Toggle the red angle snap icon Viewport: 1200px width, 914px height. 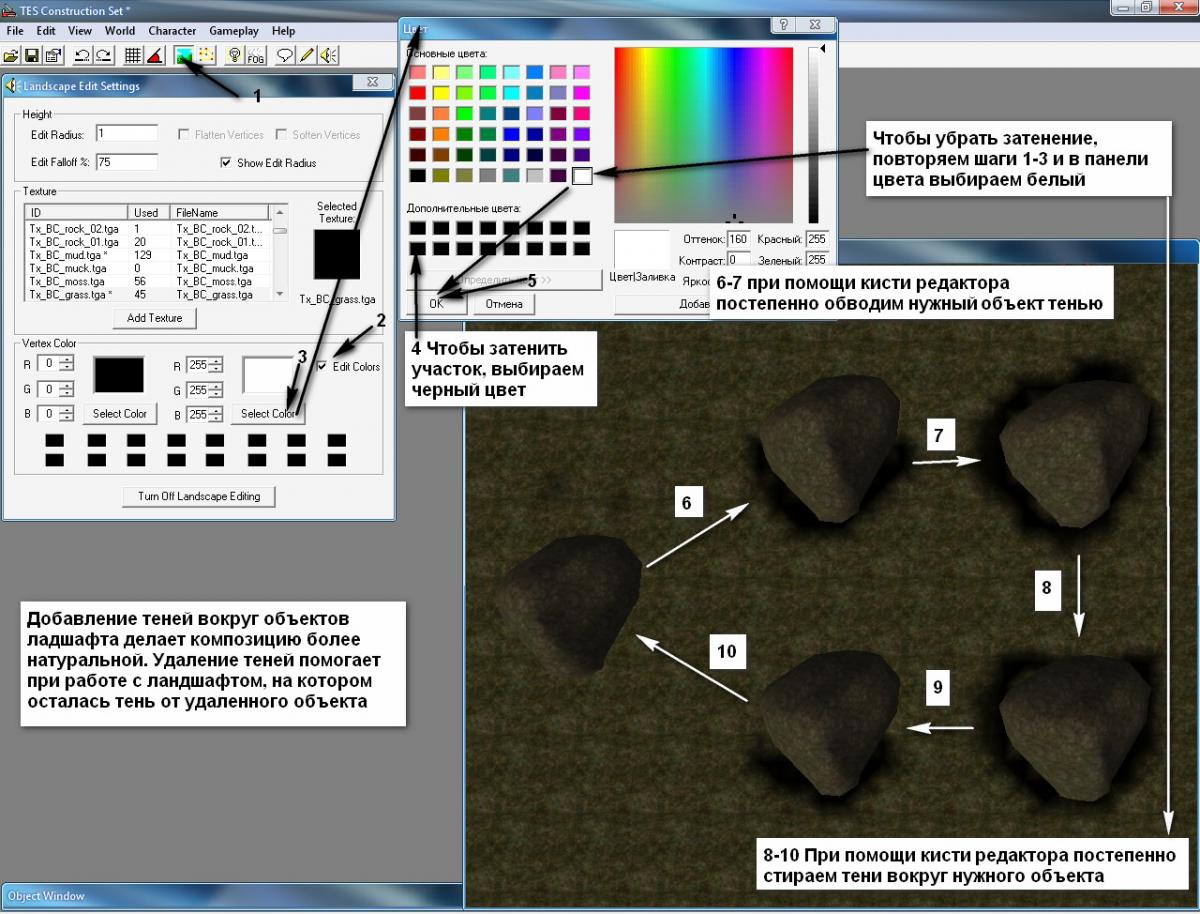154,56
